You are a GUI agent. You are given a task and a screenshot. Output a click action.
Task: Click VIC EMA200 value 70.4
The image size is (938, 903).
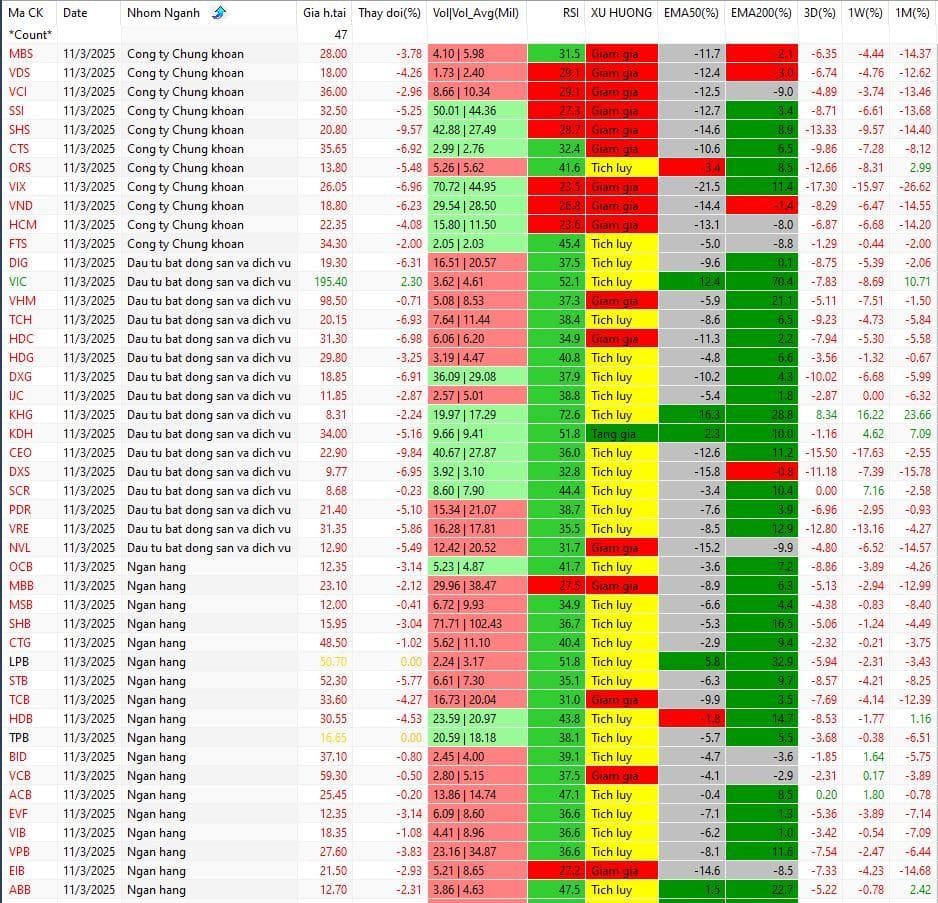(781, 282)
